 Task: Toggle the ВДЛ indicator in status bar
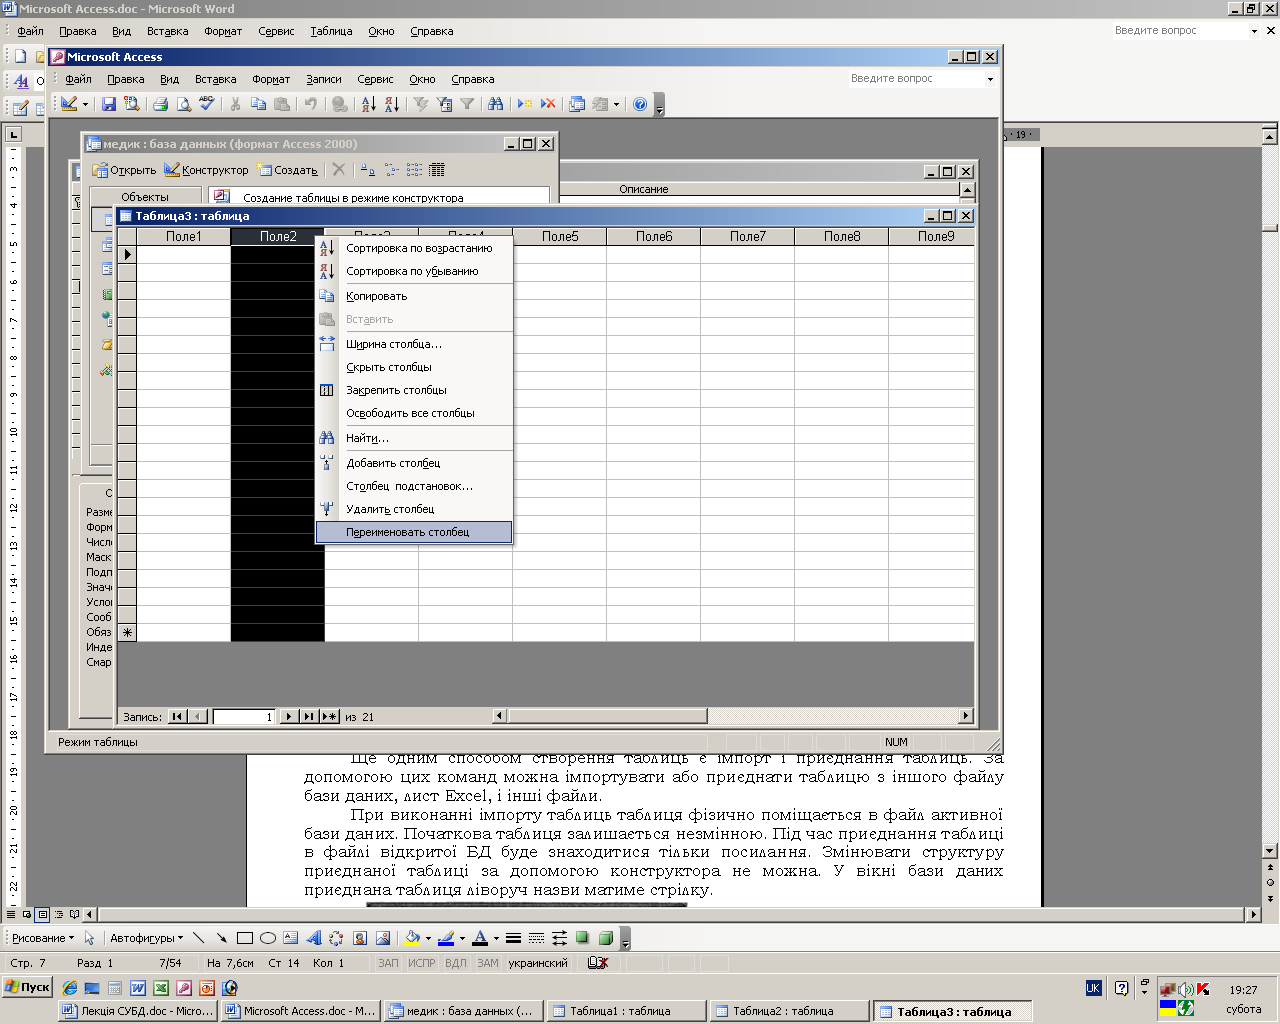(455, 963)
